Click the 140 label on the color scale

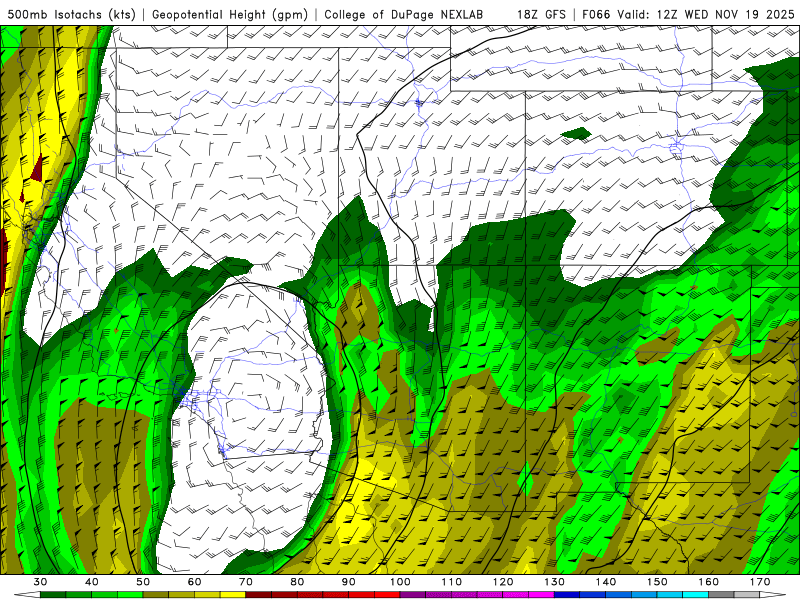pos(606,582)
